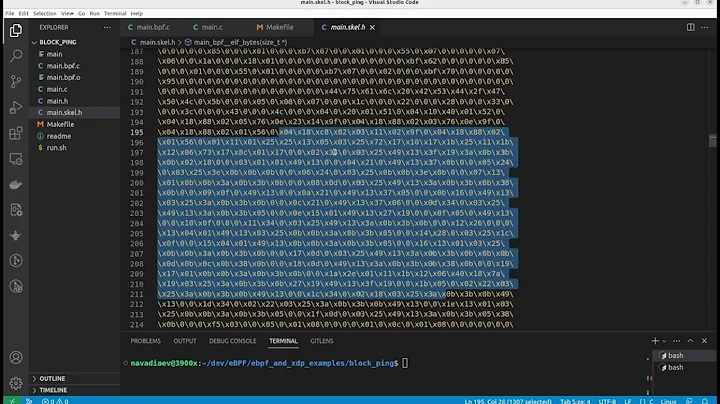Click the notifications bell in status bar
The image size is (720, 404).
click(705, 401)
